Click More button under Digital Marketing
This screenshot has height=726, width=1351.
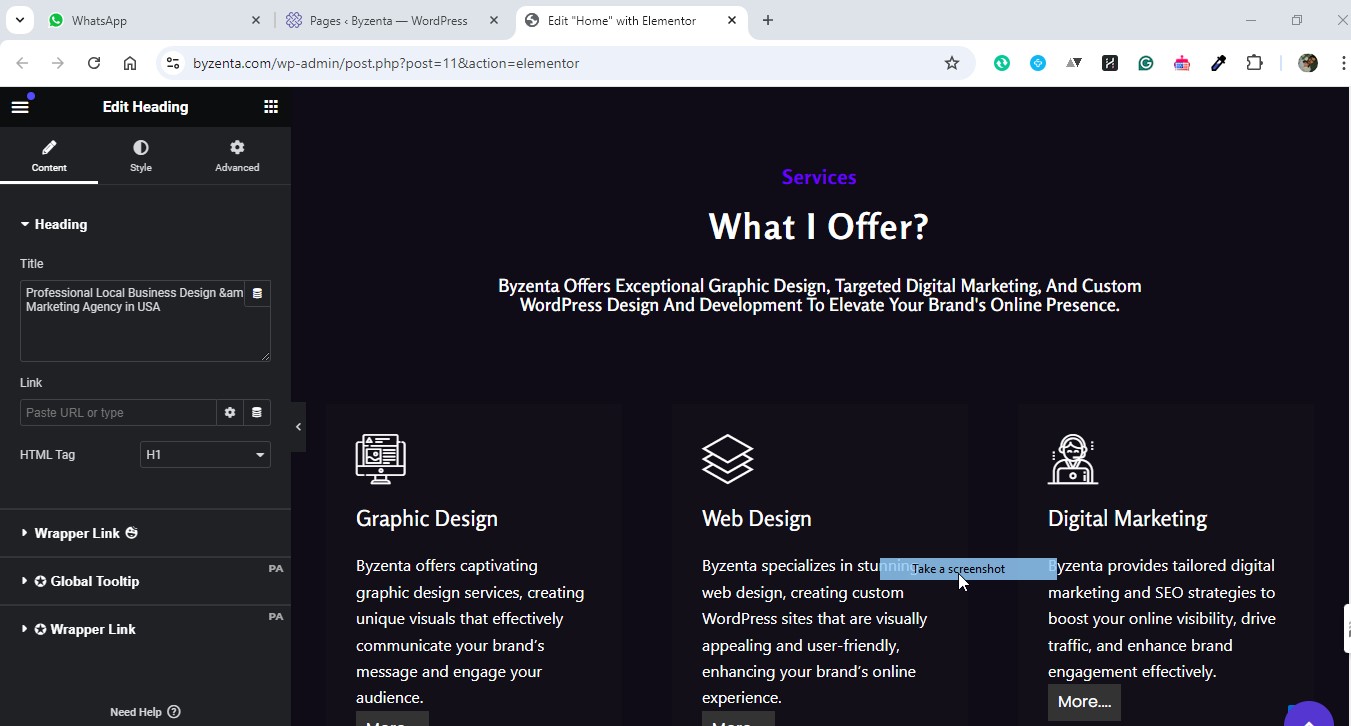(1084, 701)
